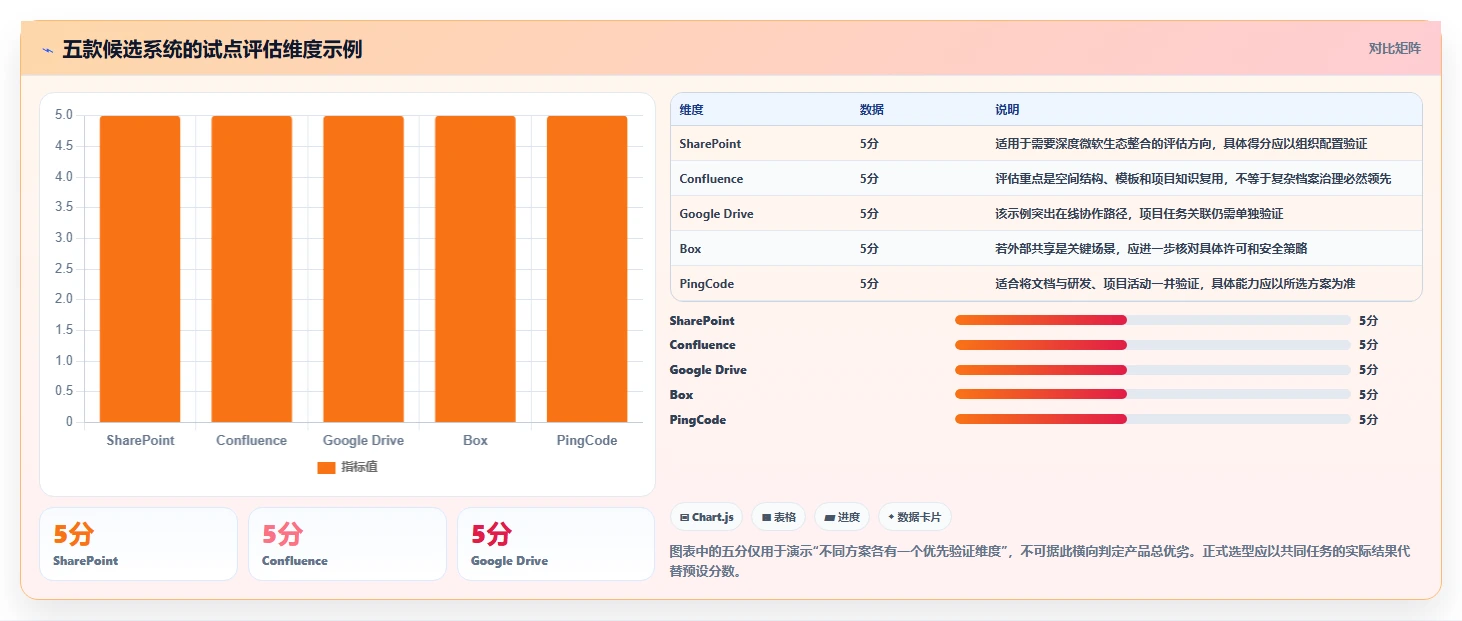Click the Google Drive progress bar
The image size is (1462, 621).
(1153, 370)
